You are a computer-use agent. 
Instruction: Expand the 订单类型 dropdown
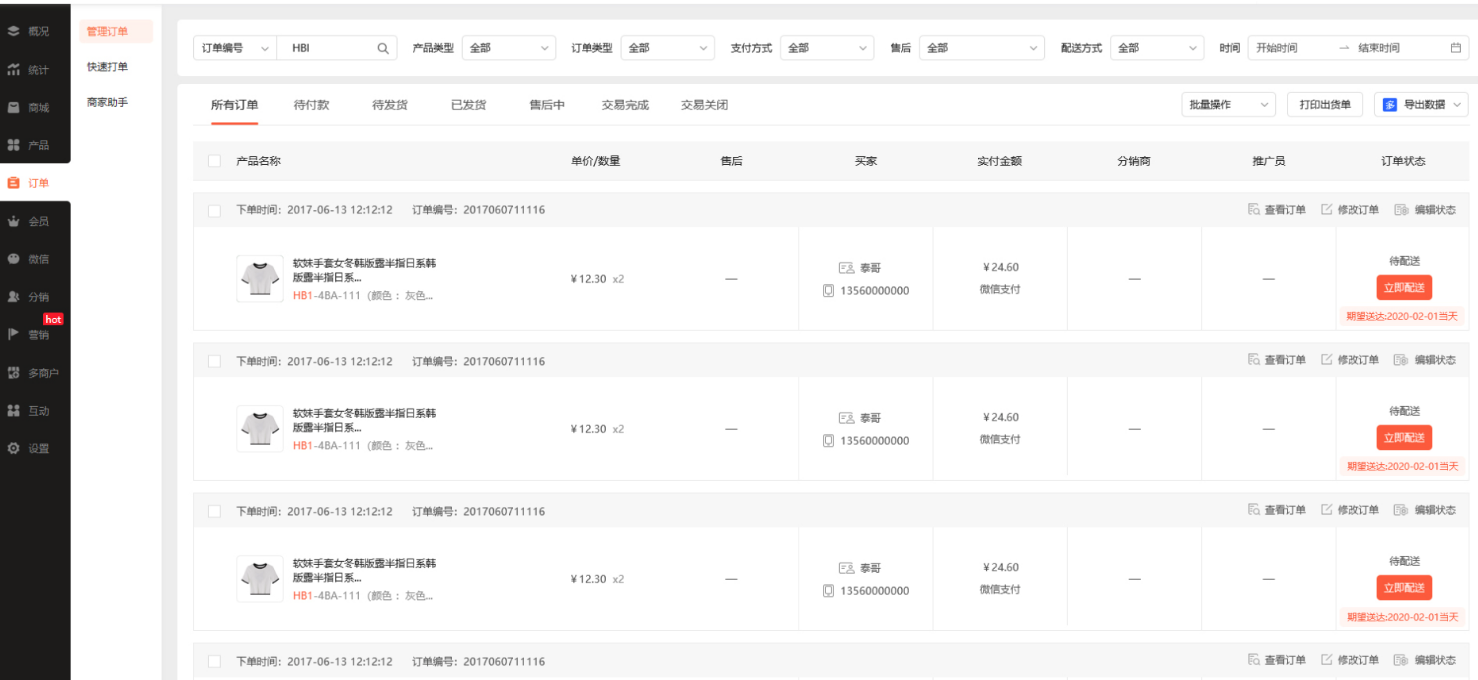tap(667, 48)
